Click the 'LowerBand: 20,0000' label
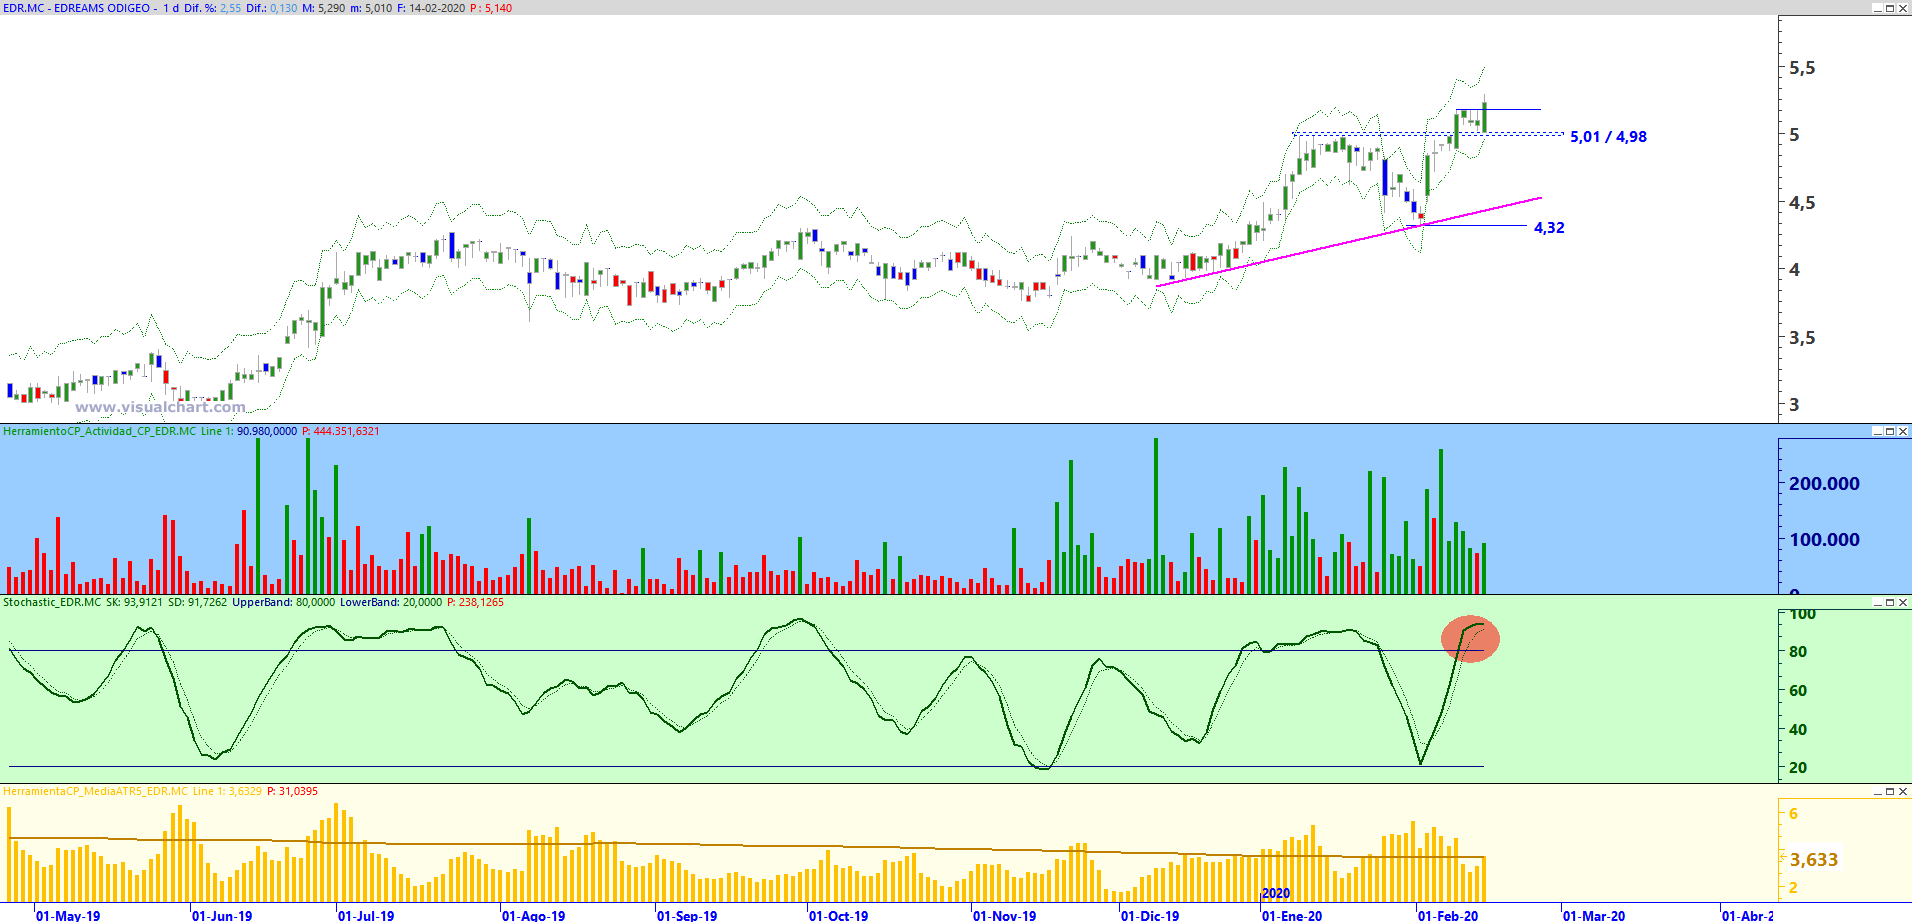This screenshot has height=922, width=1912. tap(390, 602)
